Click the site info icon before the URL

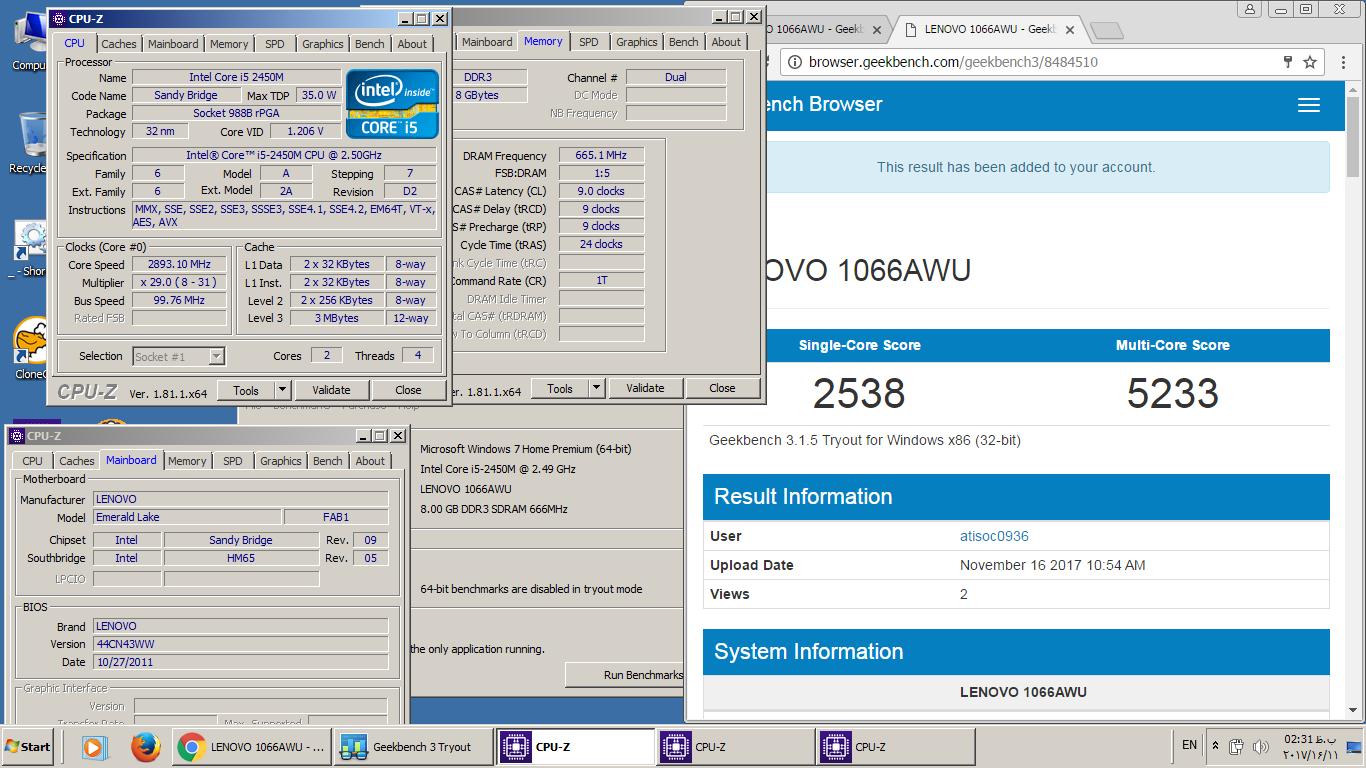795,62
